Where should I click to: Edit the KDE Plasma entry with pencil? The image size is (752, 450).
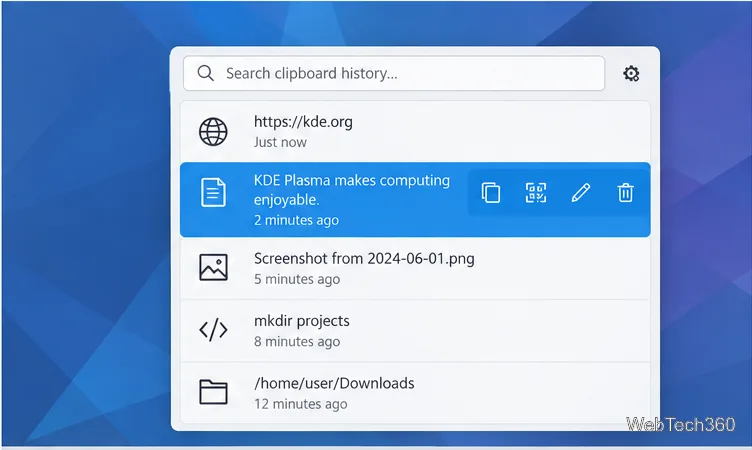pyautogui.click(x=580, y=193)
